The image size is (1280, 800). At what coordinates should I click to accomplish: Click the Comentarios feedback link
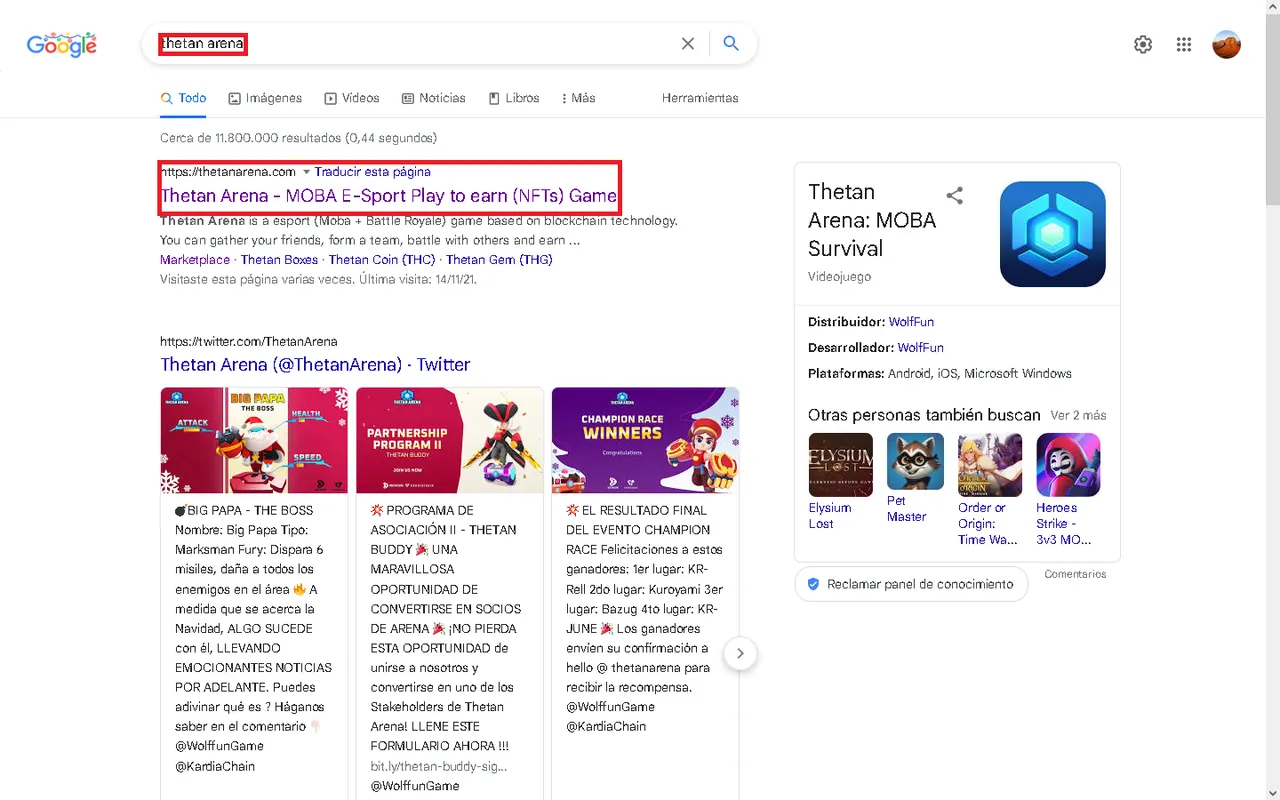[1075, 574]
